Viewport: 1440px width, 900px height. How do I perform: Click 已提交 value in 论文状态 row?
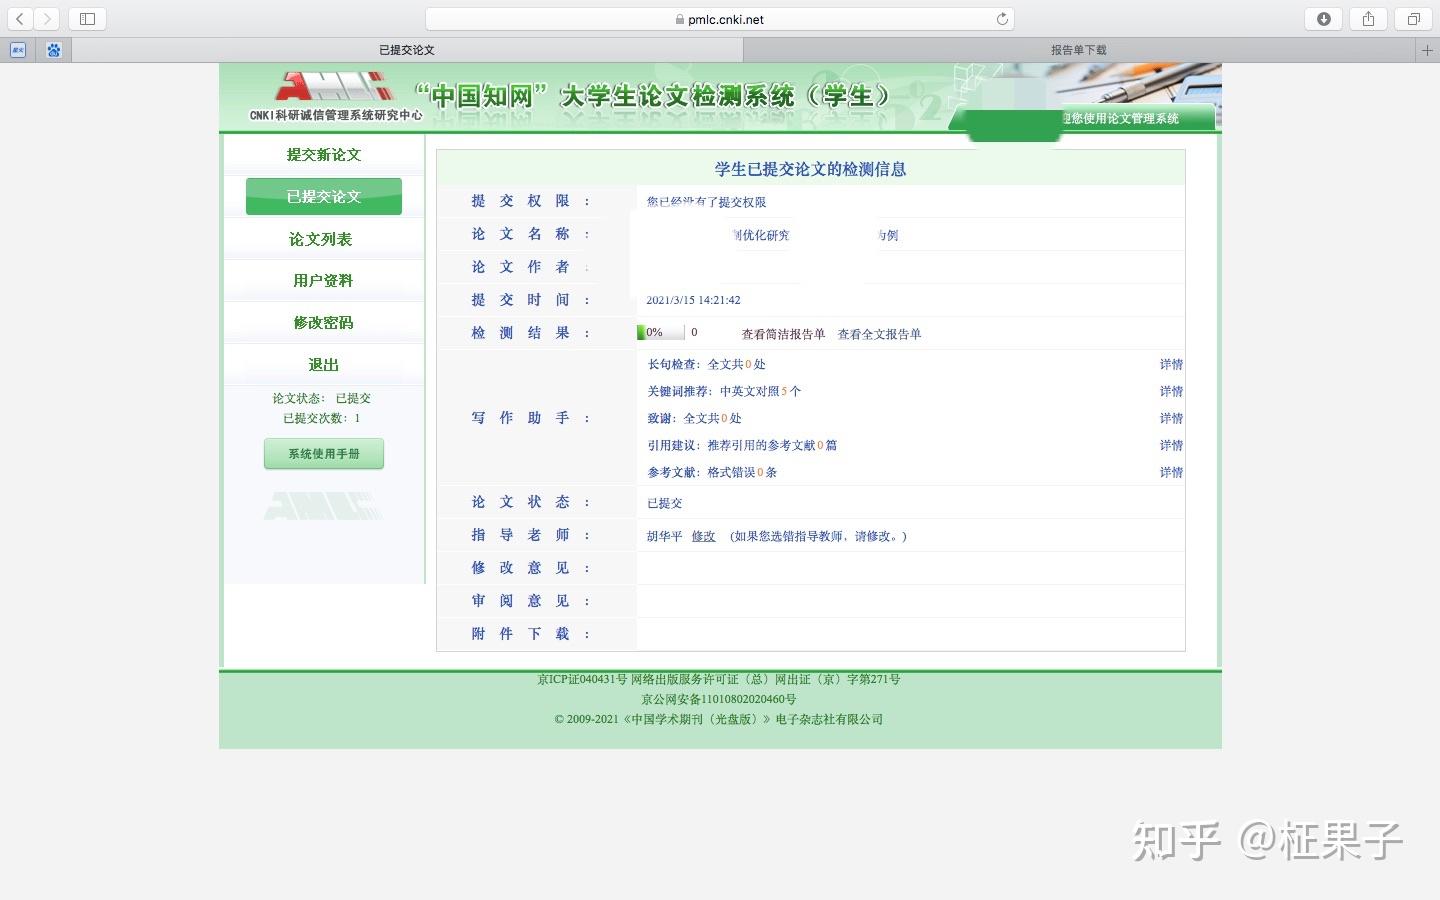click(664, 503)
